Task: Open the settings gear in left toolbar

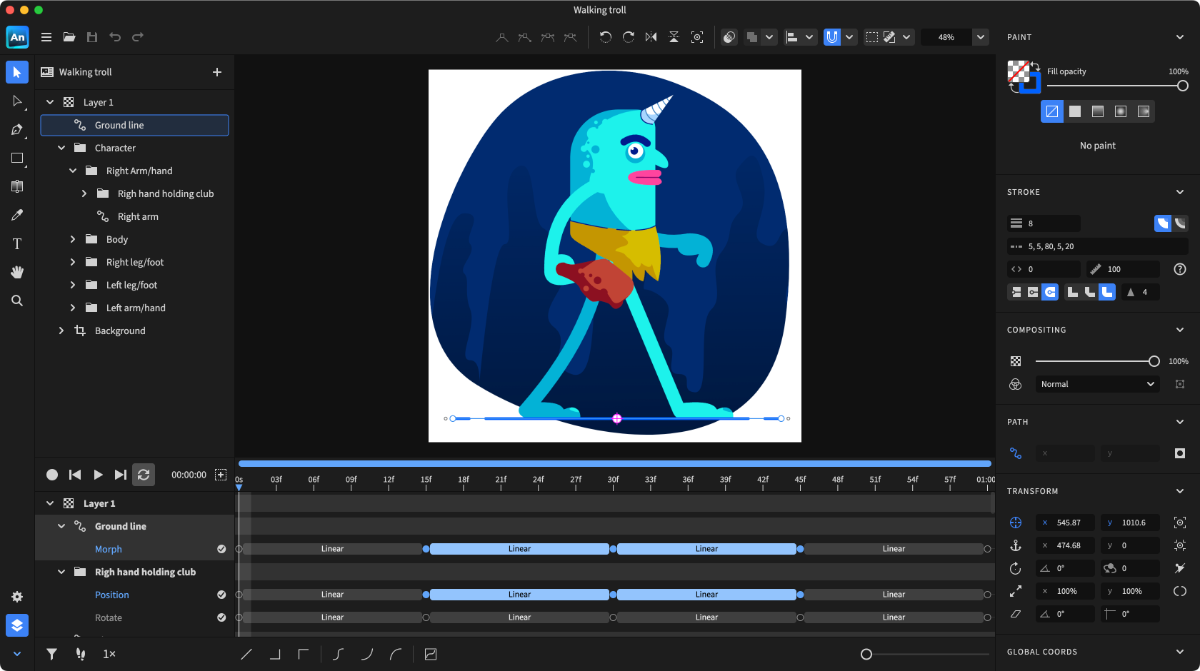Action: click(17, 597)
